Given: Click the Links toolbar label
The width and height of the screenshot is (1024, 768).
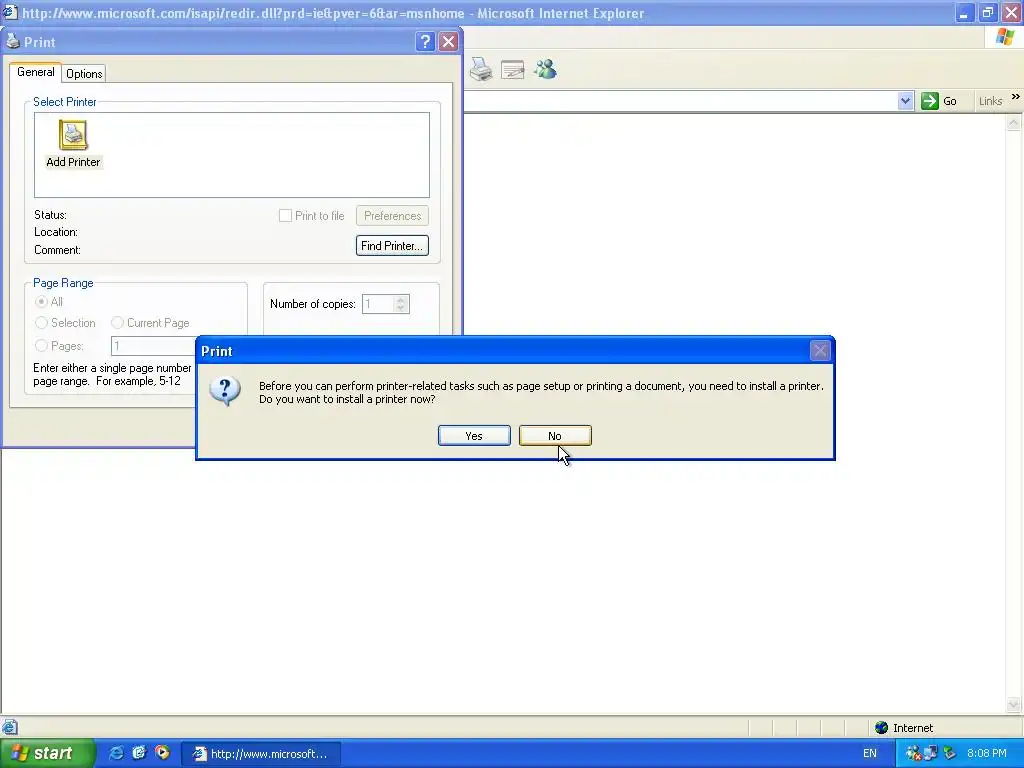Looking at the screenshot, I should tap(991, 101).
